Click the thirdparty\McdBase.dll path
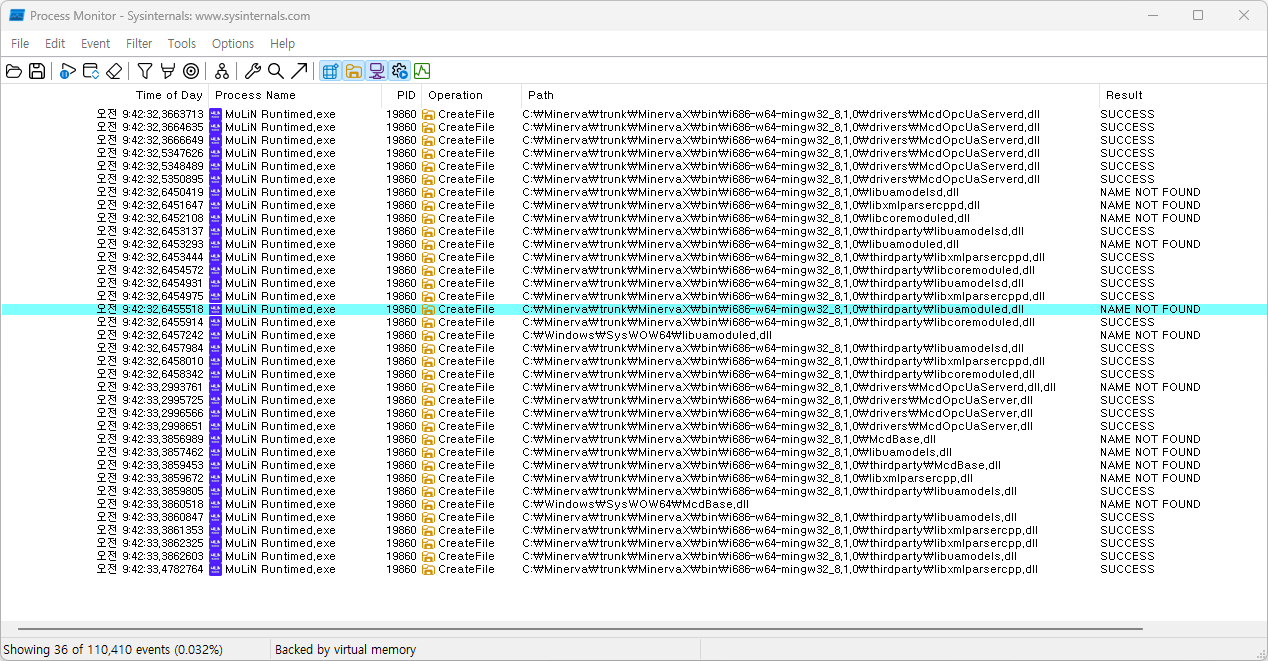1268x661 pixels. [x=762, y=465]
